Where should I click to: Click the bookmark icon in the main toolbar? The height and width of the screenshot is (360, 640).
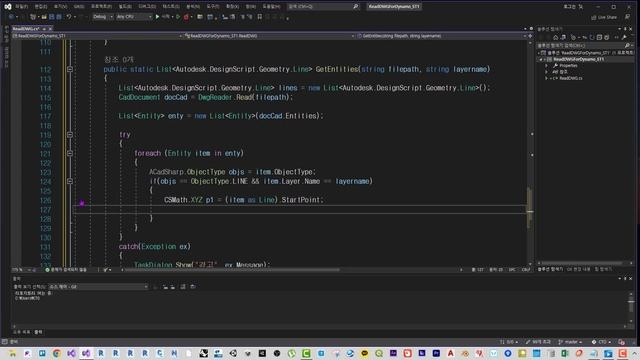260,17
